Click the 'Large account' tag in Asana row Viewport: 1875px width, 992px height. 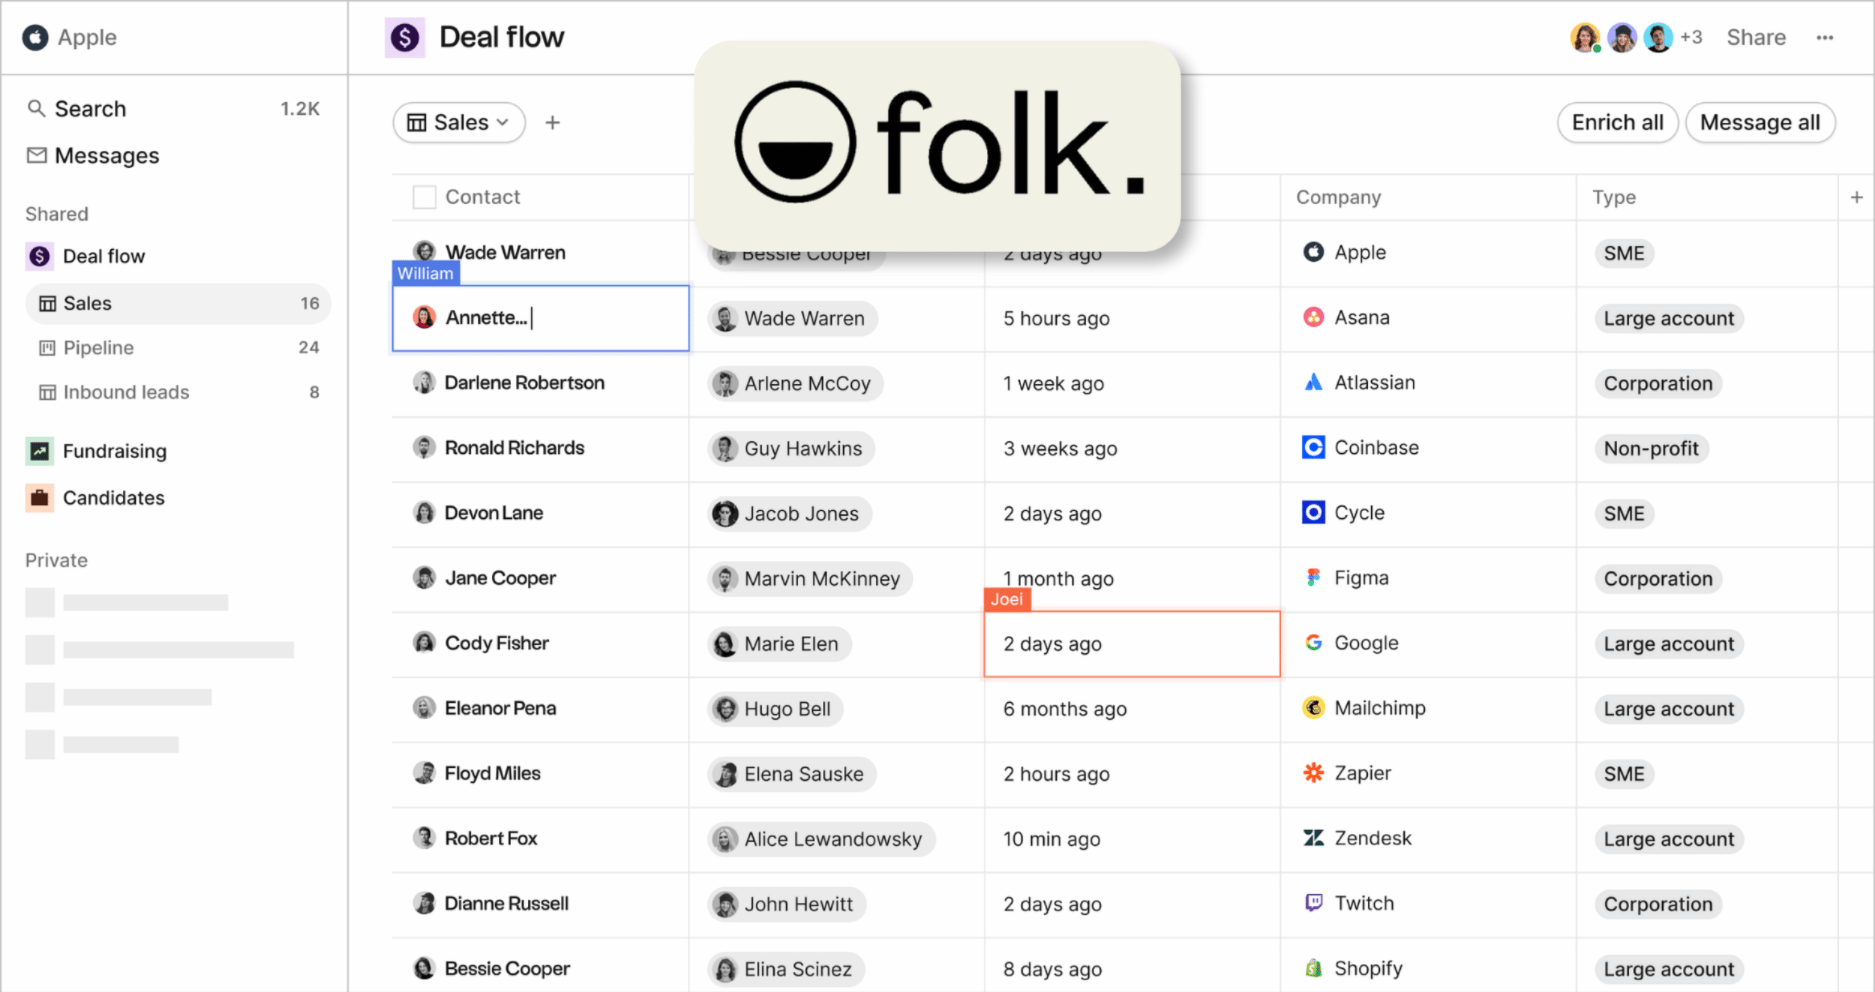tap(1669, 318)
